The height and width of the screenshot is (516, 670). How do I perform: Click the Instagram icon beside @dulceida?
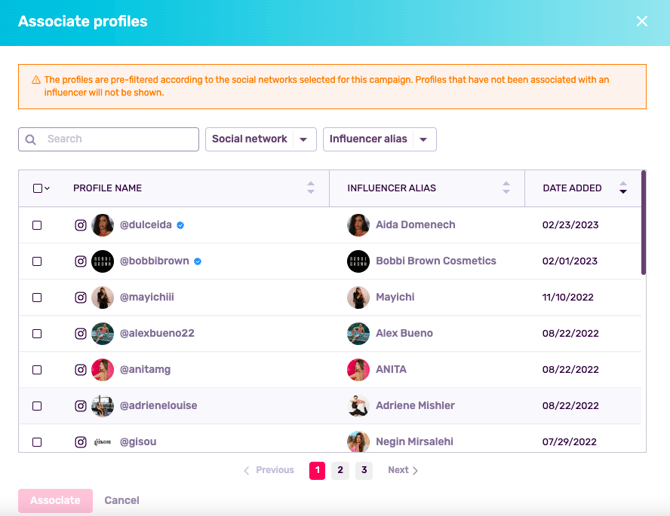(x=81, y=225)
